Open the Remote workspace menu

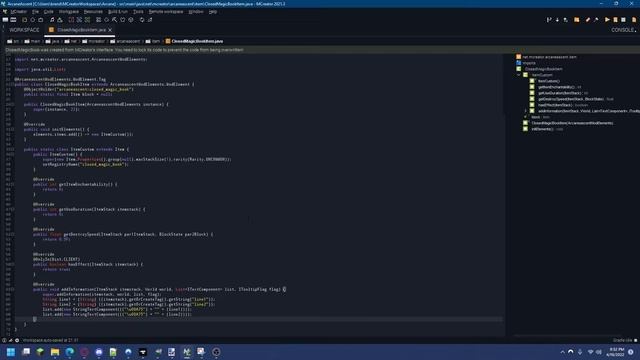tap(166, 12)
